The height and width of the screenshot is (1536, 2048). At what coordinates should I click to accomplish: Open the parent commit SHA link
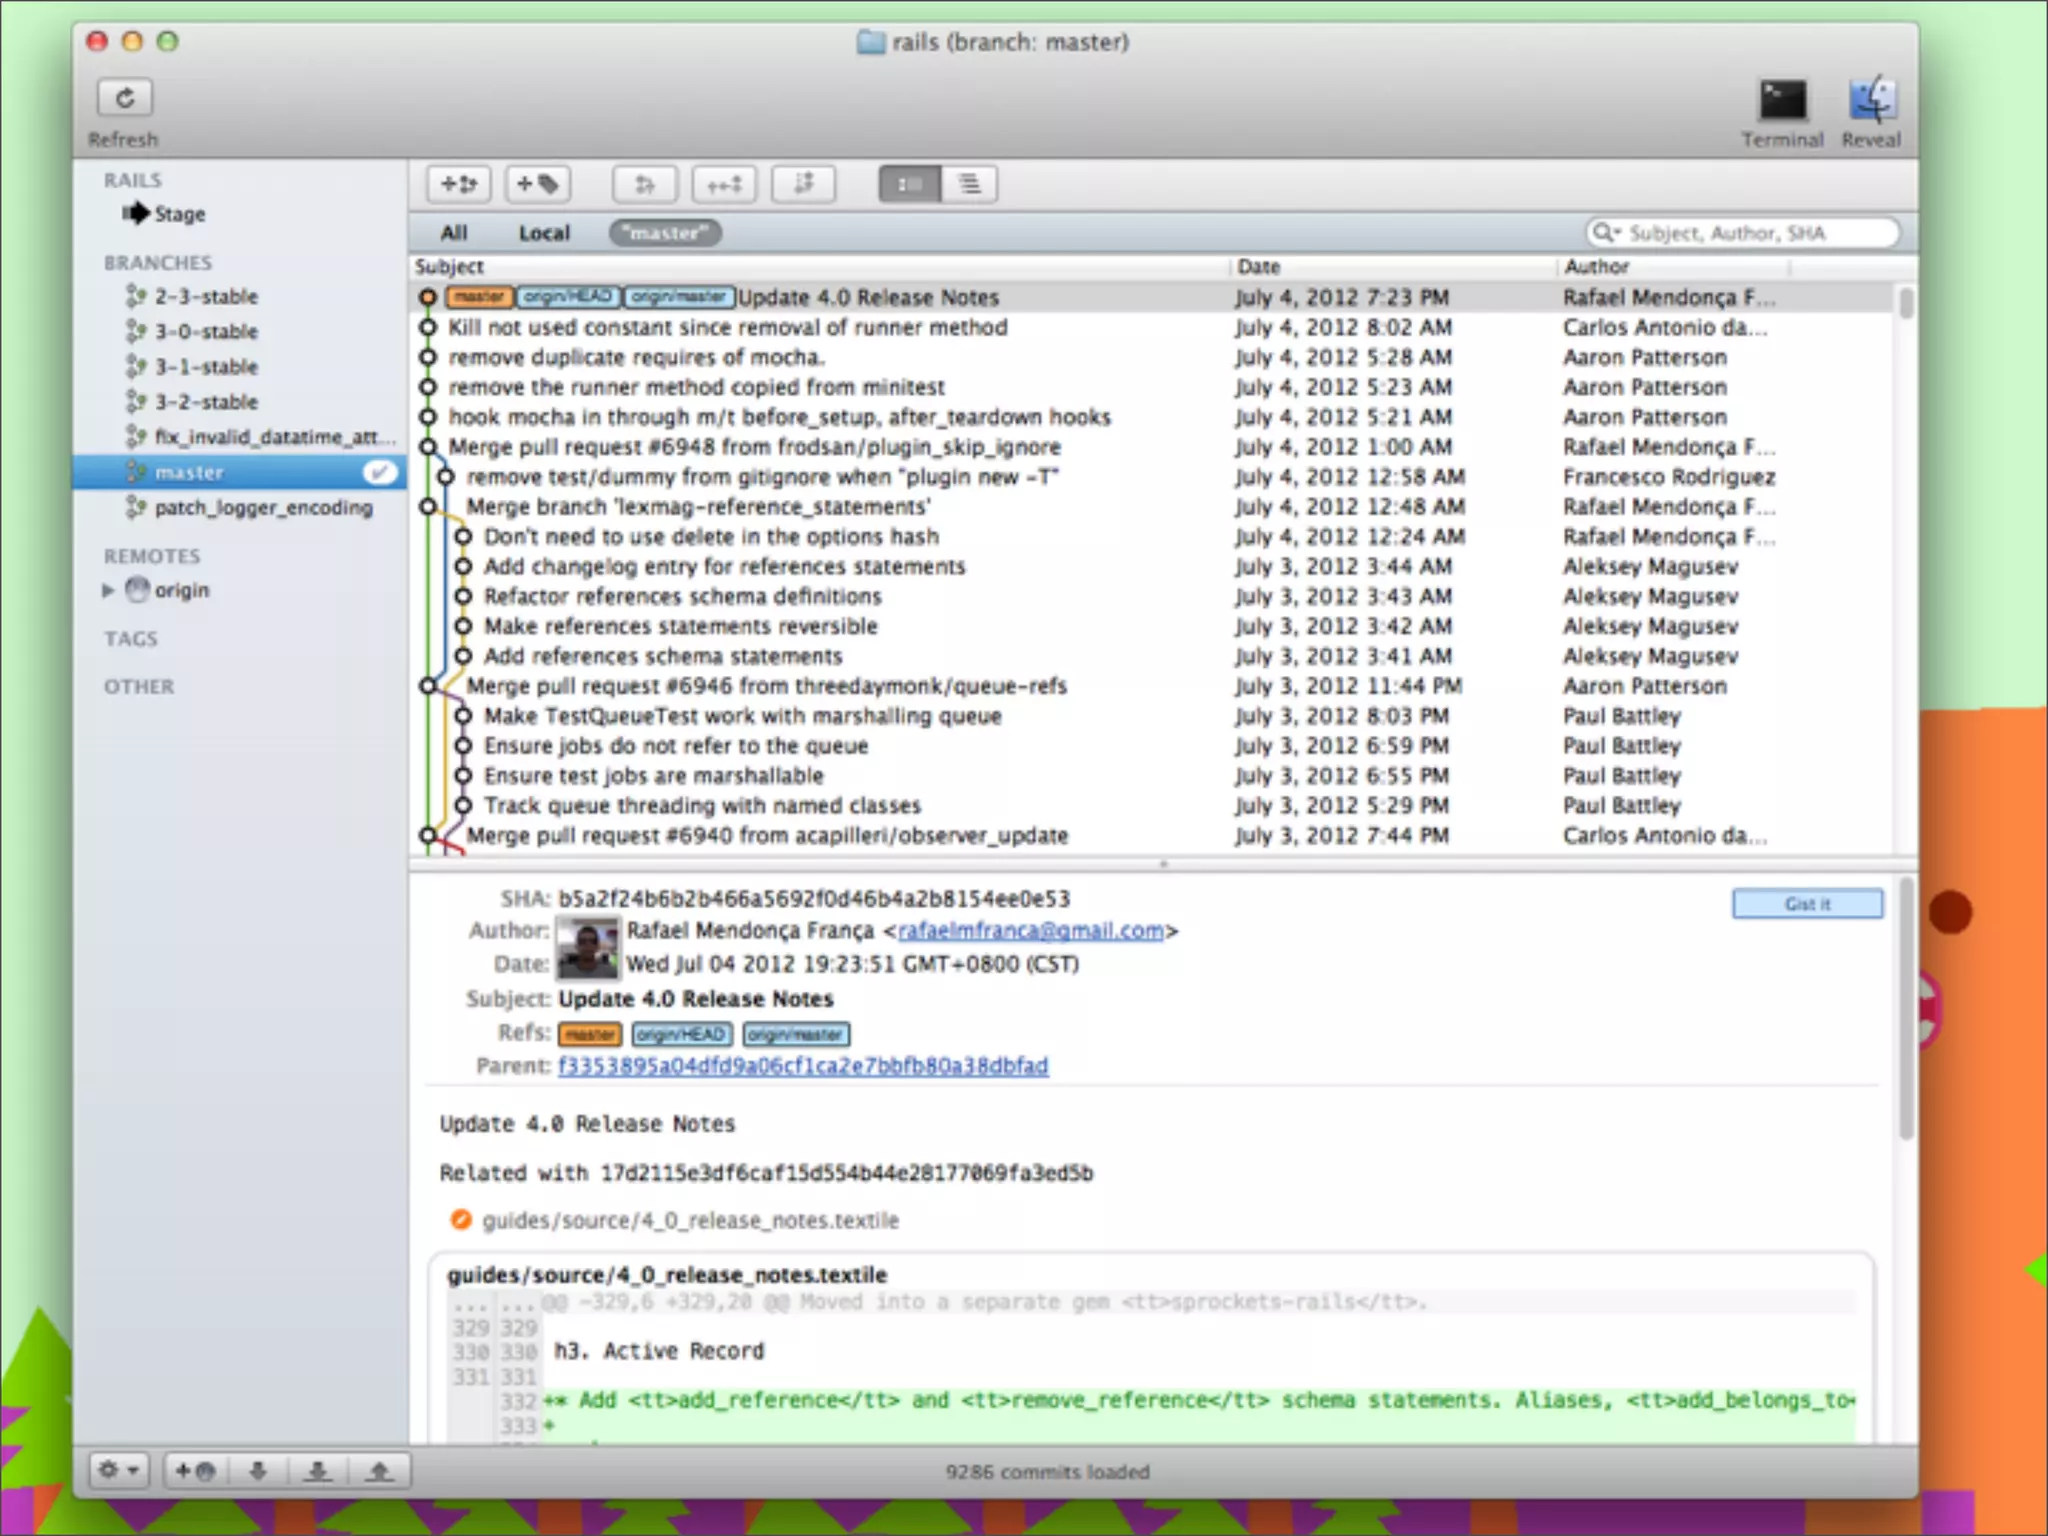click(x=803, y=1066)
